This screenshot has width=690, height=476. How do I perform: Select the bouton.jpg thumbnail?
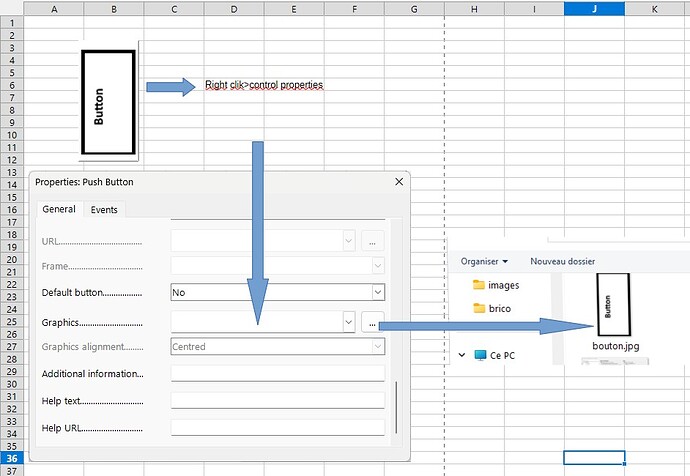coord(613,305)
